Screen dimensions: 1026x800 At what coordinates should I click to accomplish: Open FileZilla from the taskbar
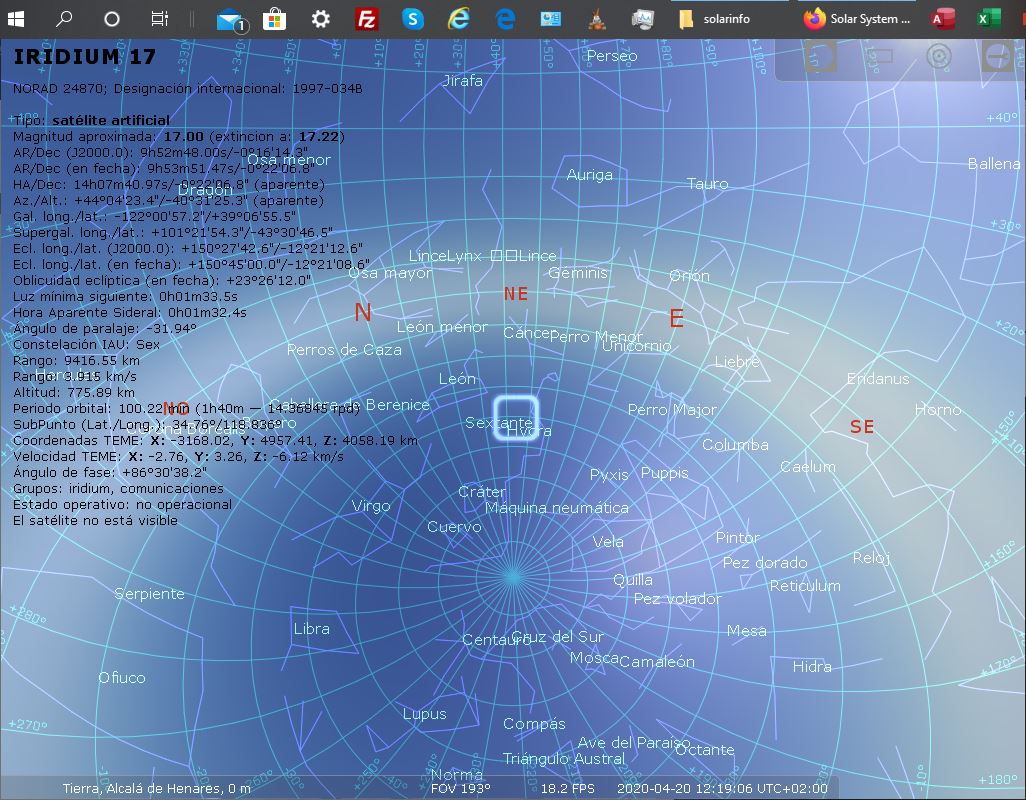pos(367,19)
